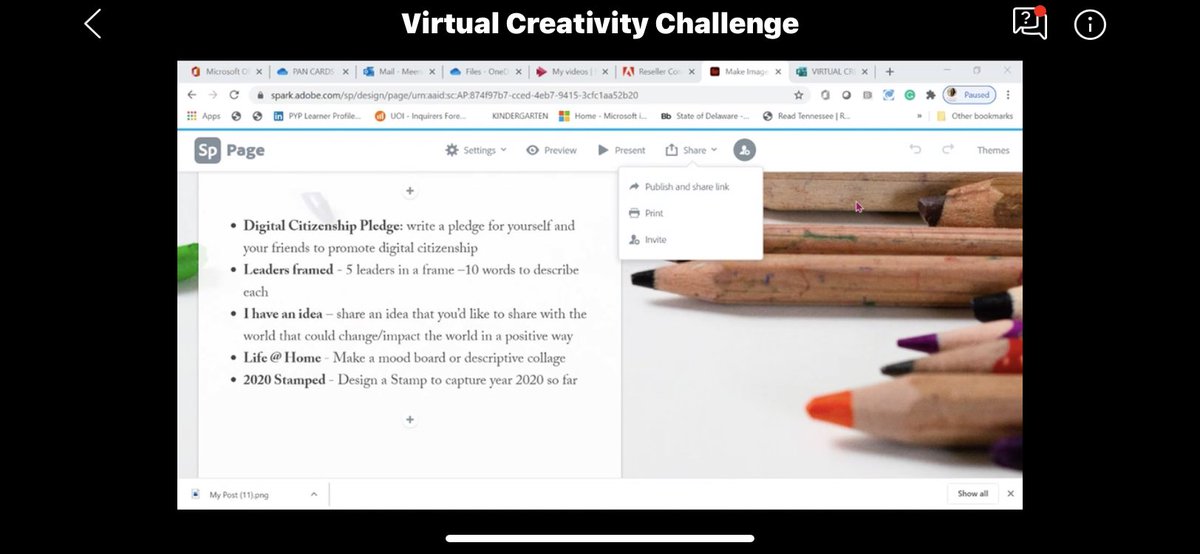Choose Publish and share link

point(679,187)
